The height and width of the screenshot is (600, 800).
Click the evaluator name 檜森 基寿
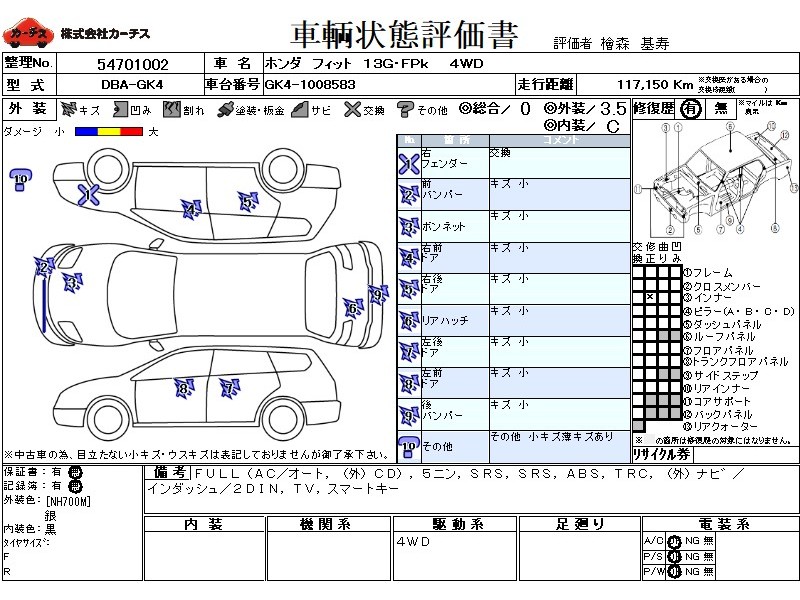point(635,44)
